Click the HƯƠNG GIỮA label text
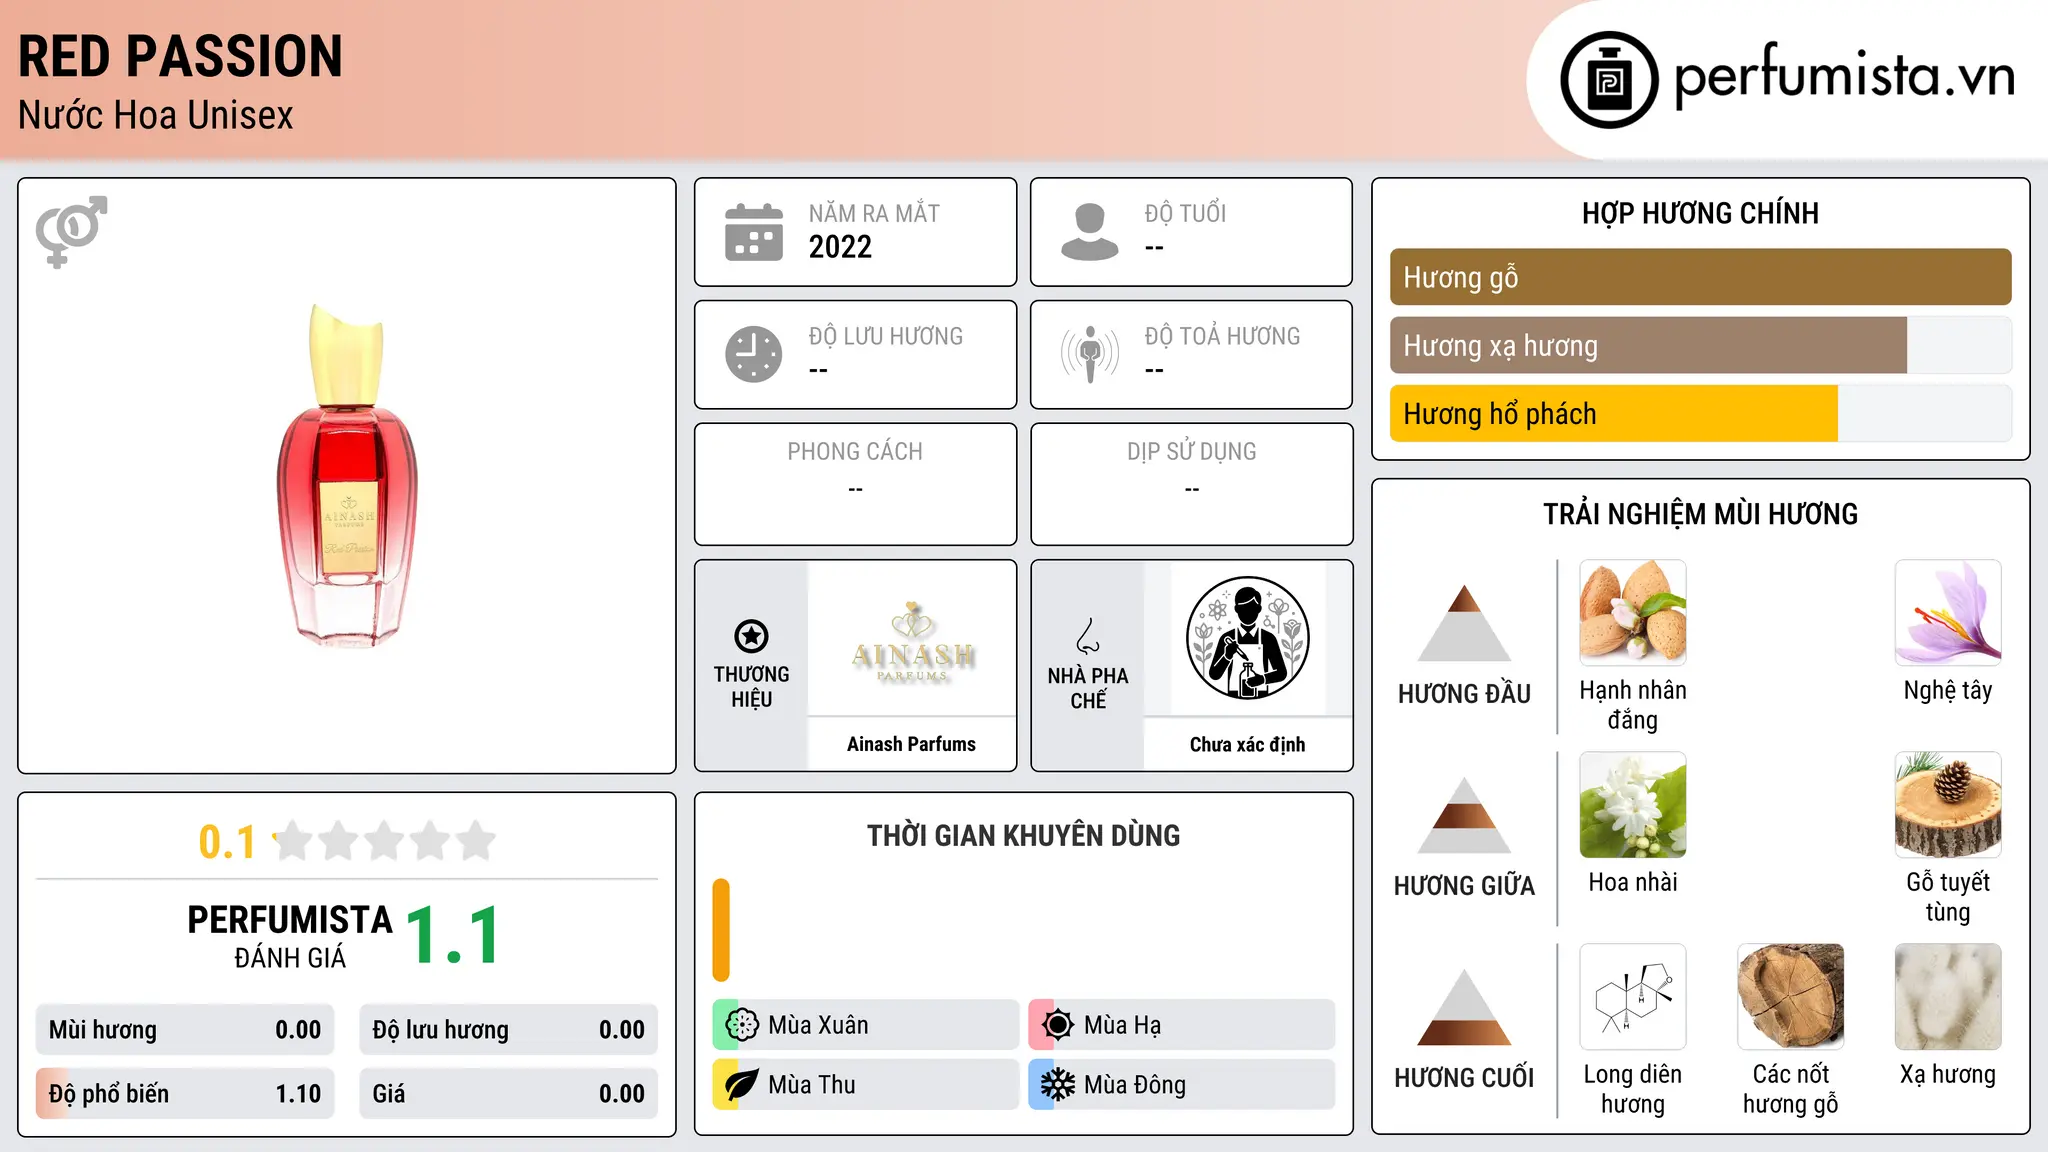This screenshot has height=1152, width=2048. [x=1464, y=886]
